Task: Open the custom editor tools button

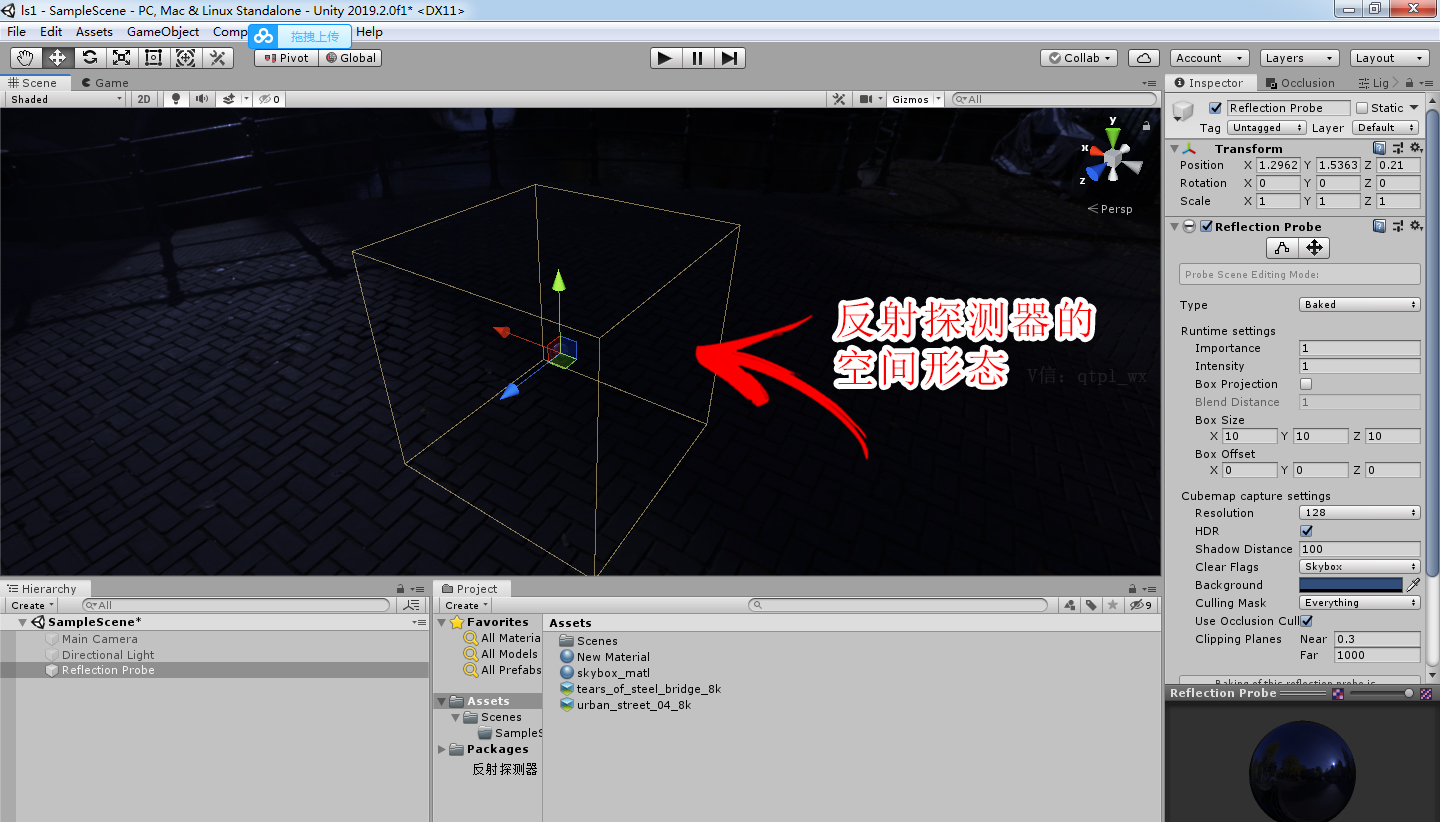Action: click(x=217, y=58)
